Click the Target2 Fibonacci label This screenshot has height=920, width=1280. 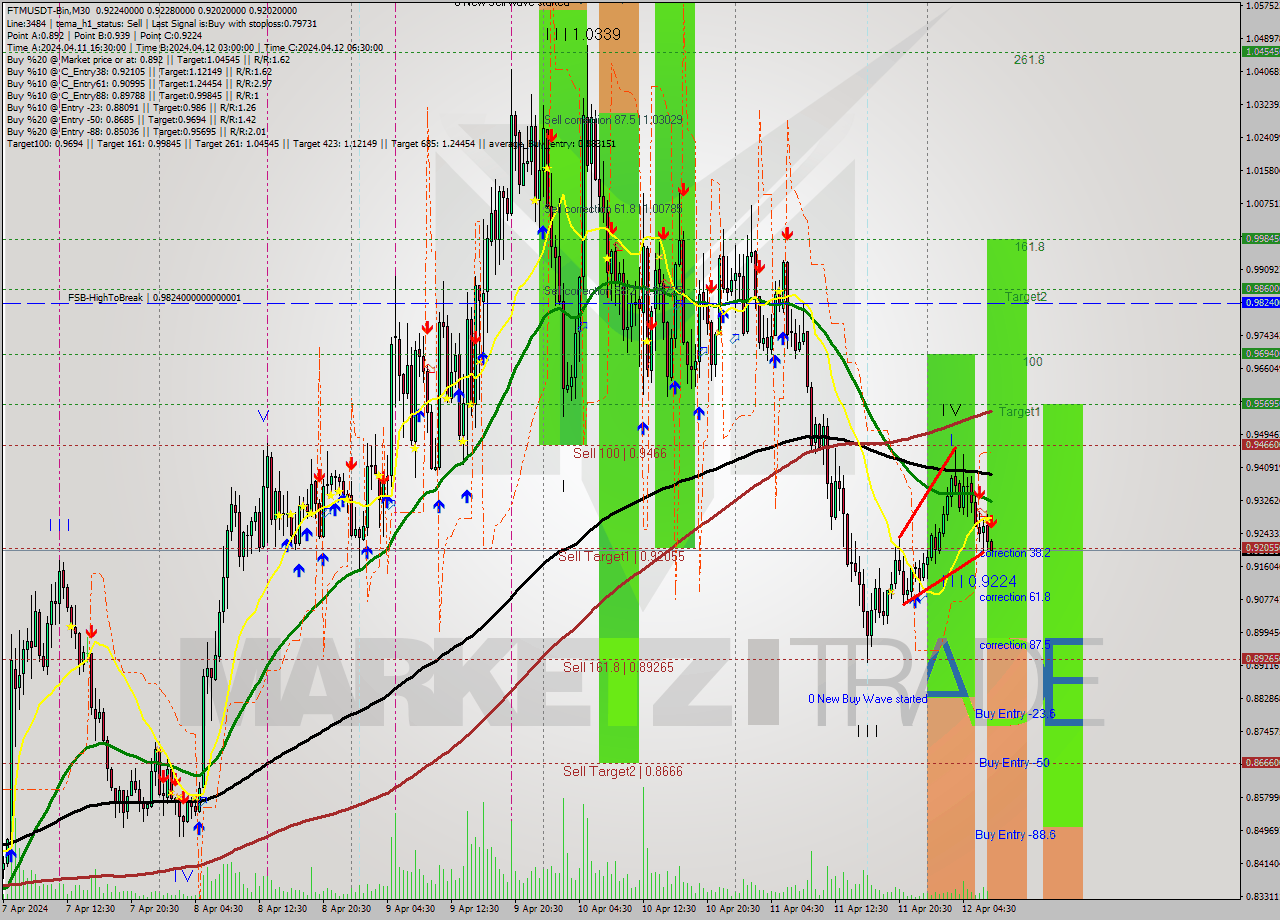coord(1026,297)
